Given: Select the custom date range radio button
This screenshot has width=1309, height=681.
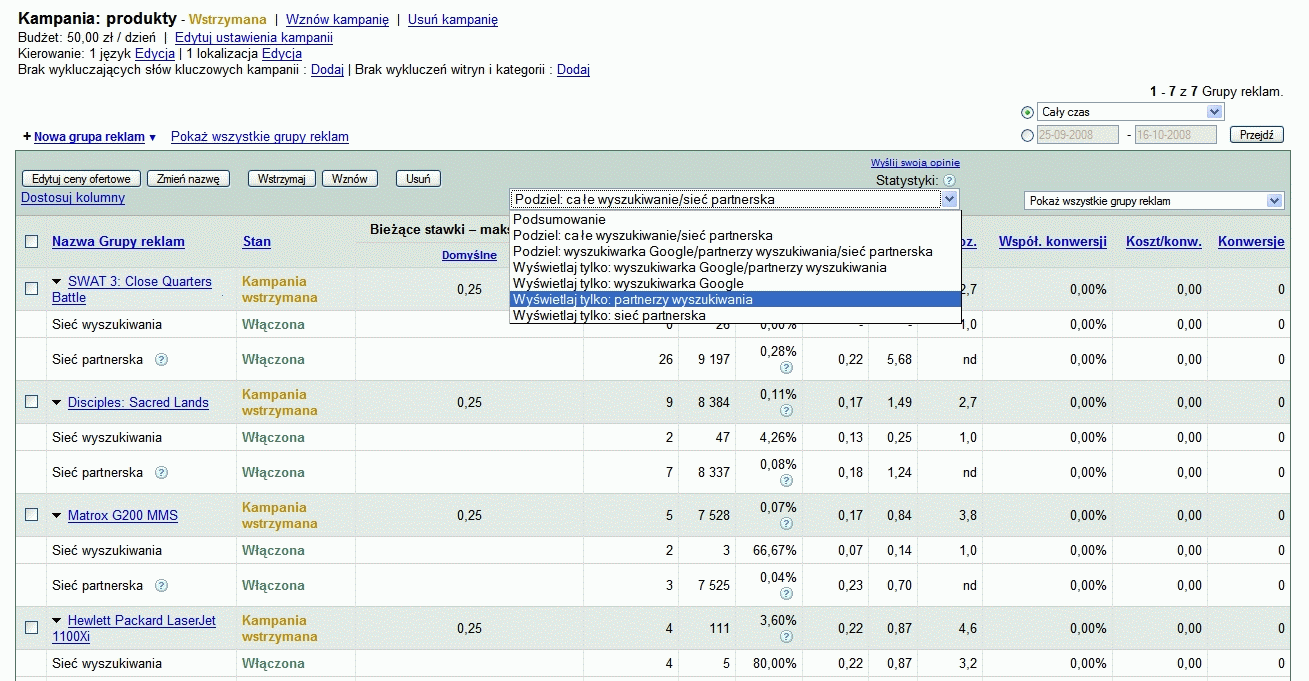Looking at the screenshot, I should tap(1027, 135).
